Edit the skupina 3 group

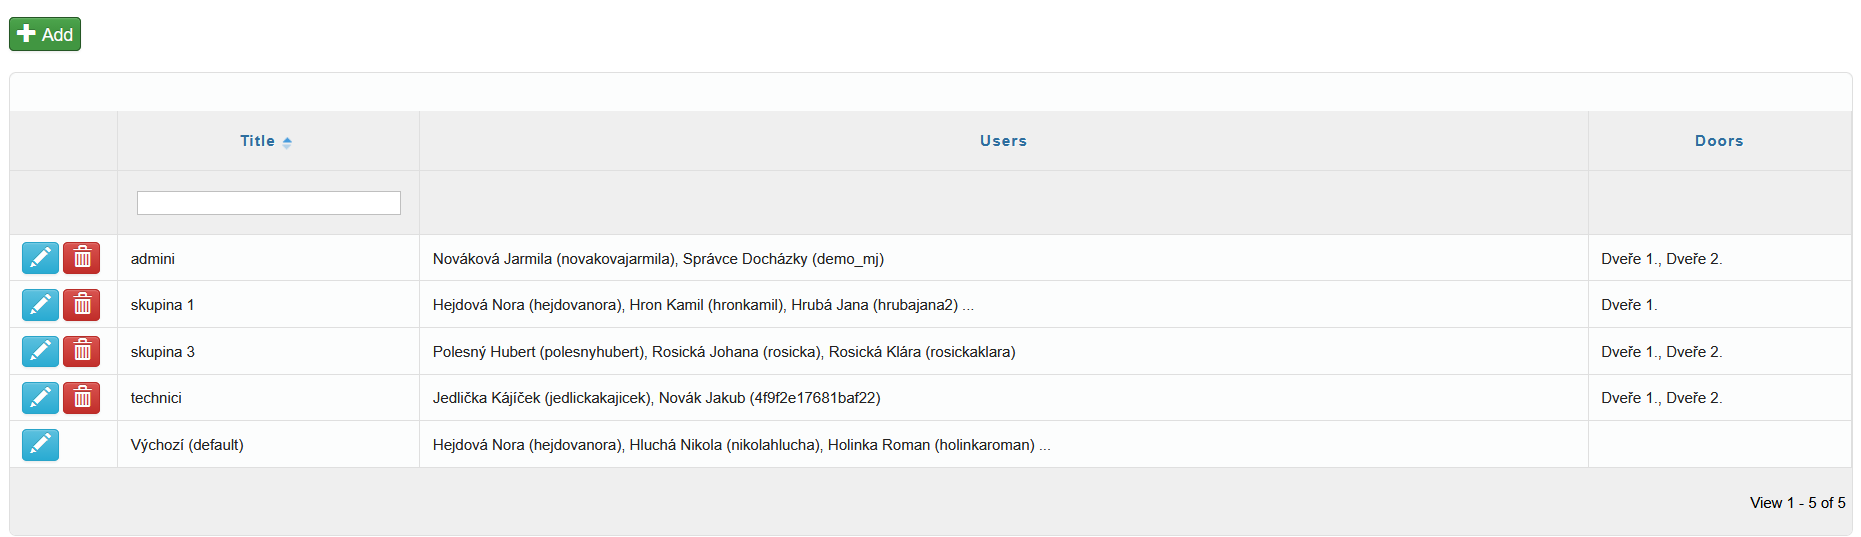(40, 351)
